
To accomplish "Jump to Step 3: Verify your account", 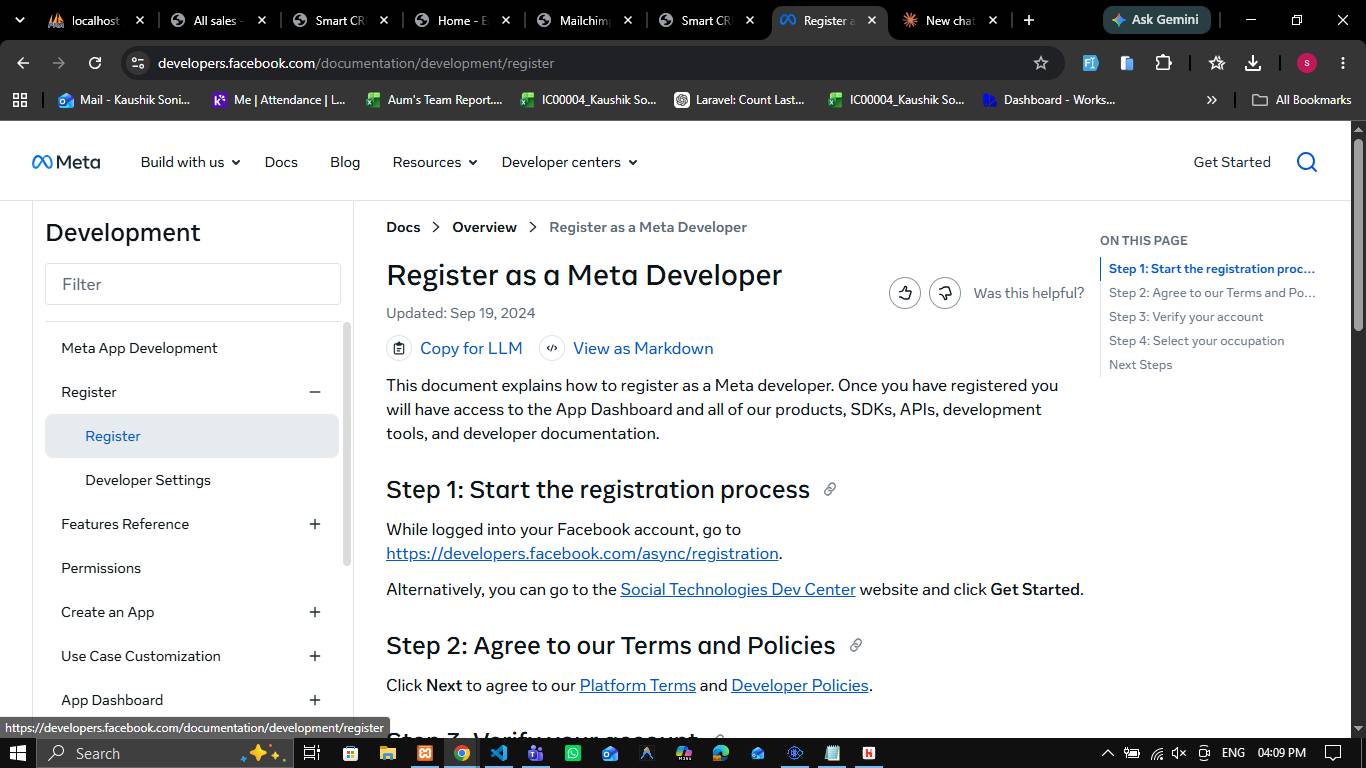I will [1186, 317].
